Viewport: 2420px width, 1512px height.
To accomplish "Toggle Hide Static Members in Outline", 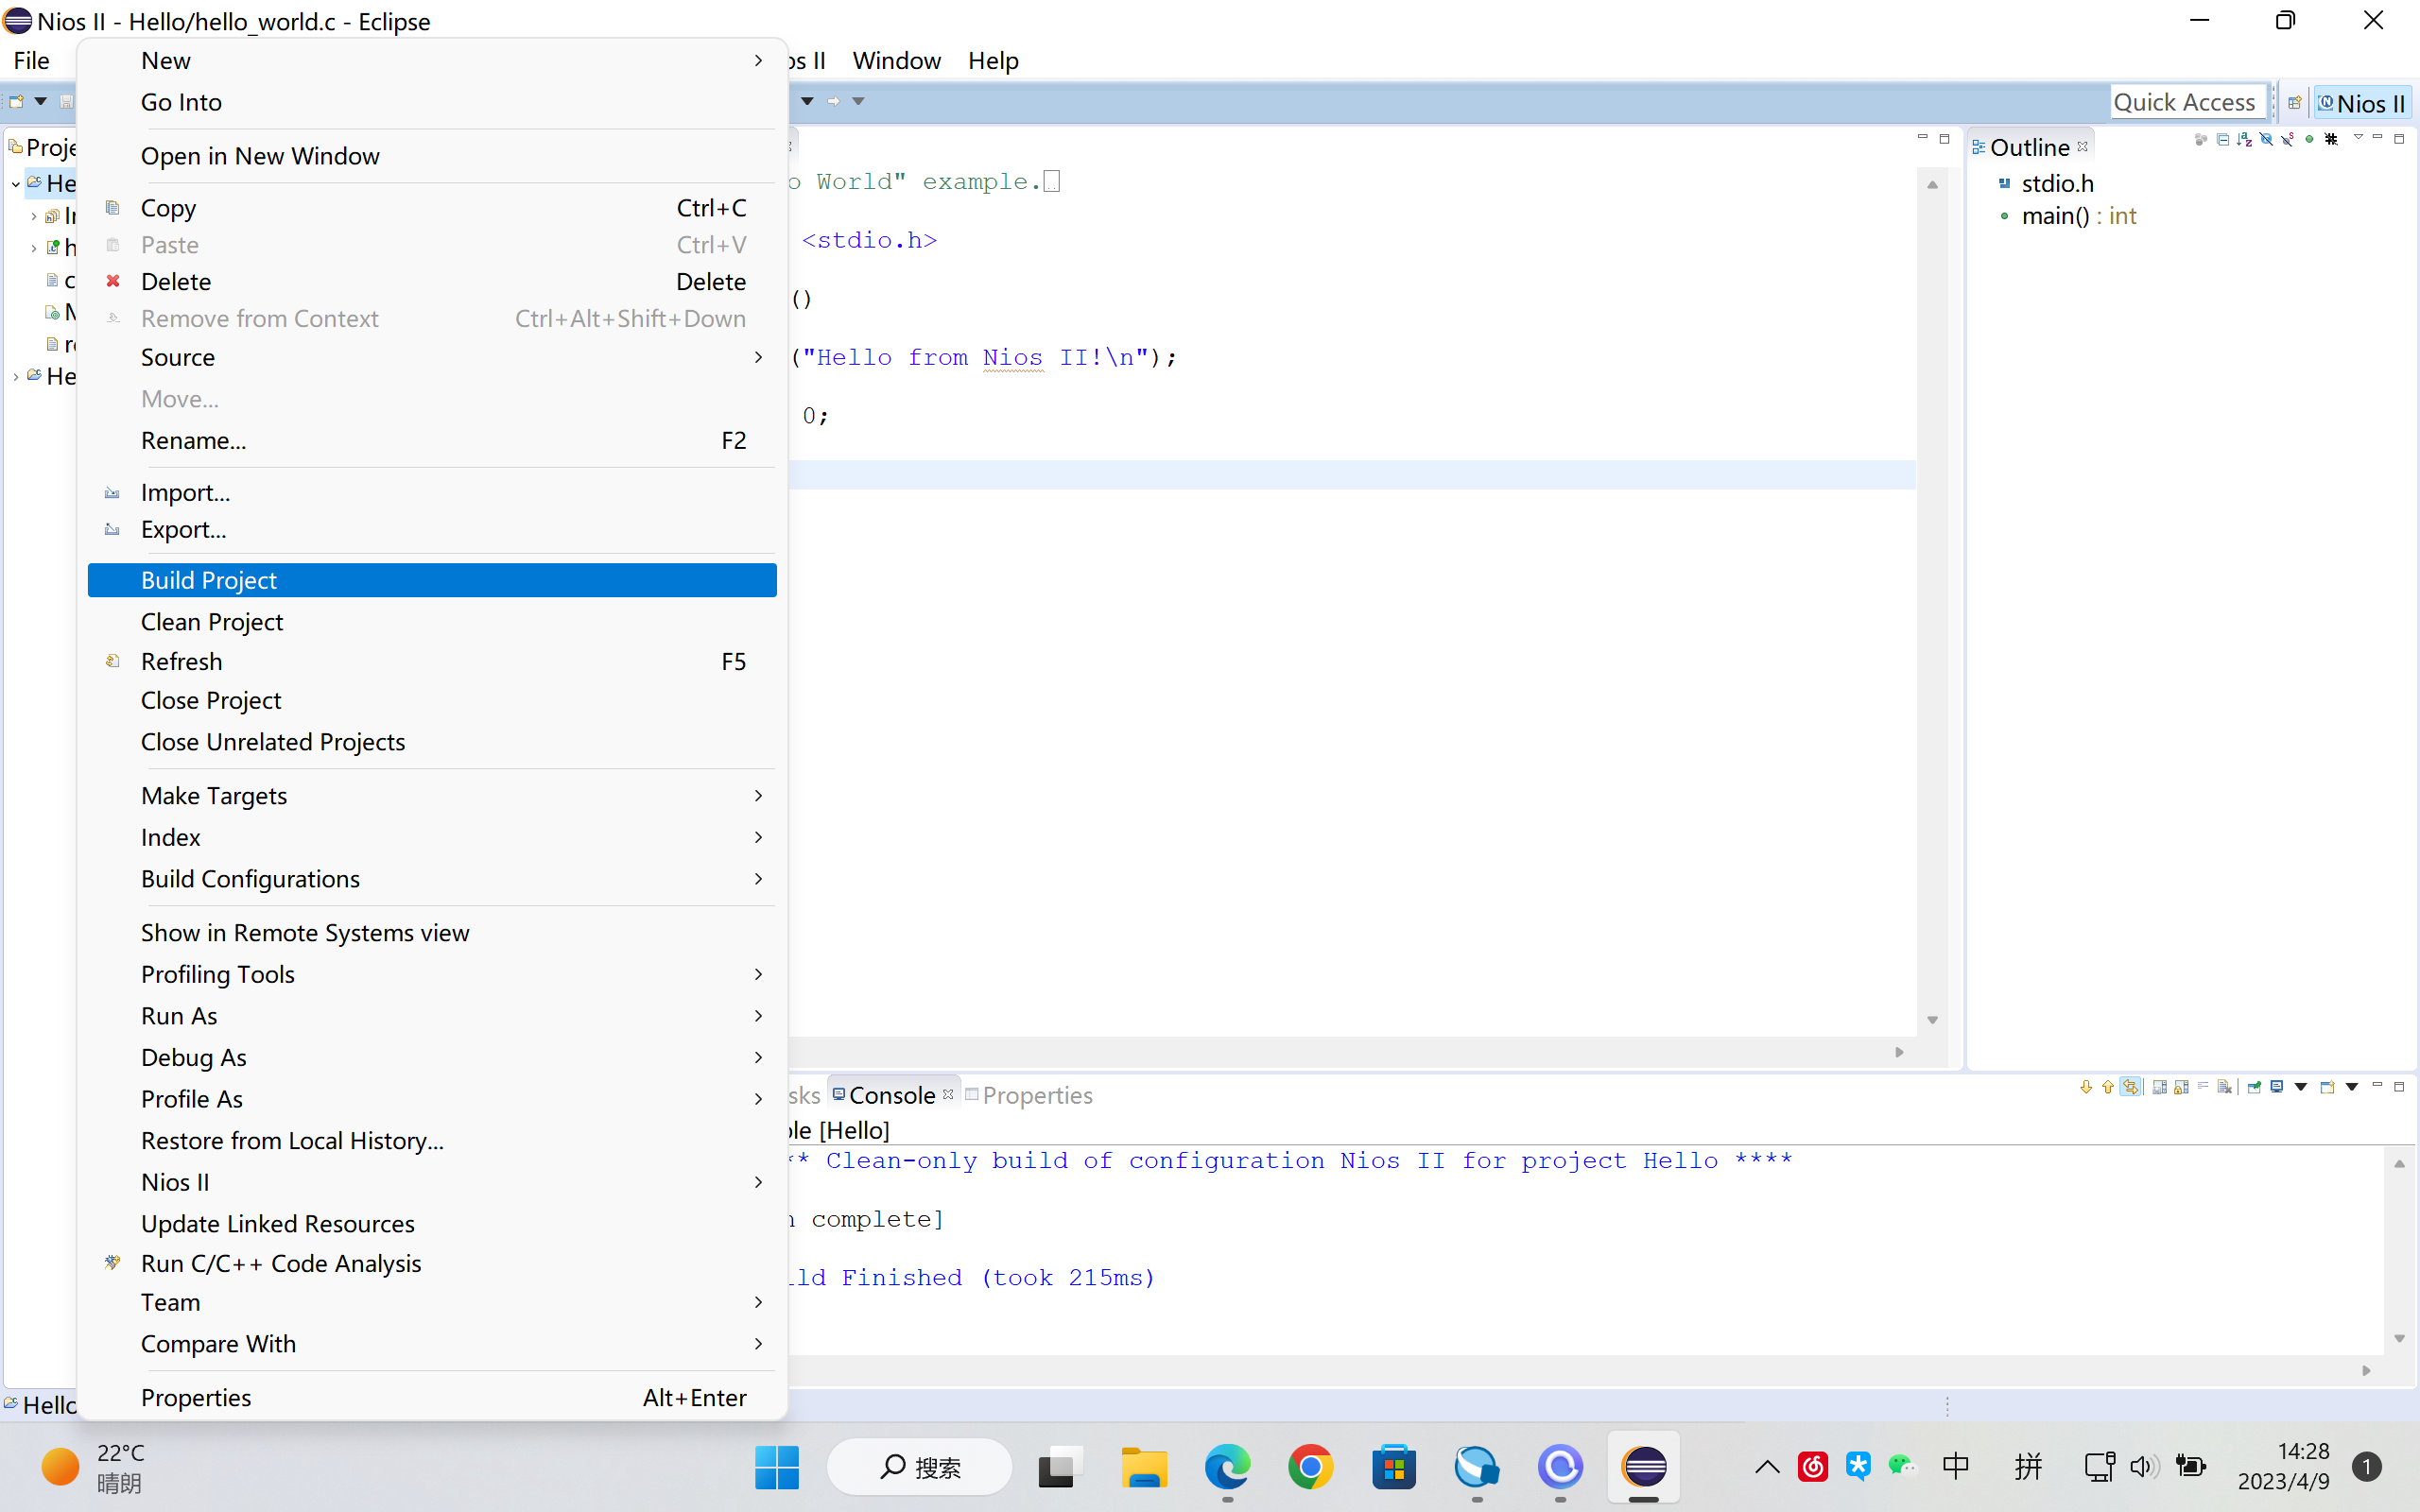I will point(2288,139).
